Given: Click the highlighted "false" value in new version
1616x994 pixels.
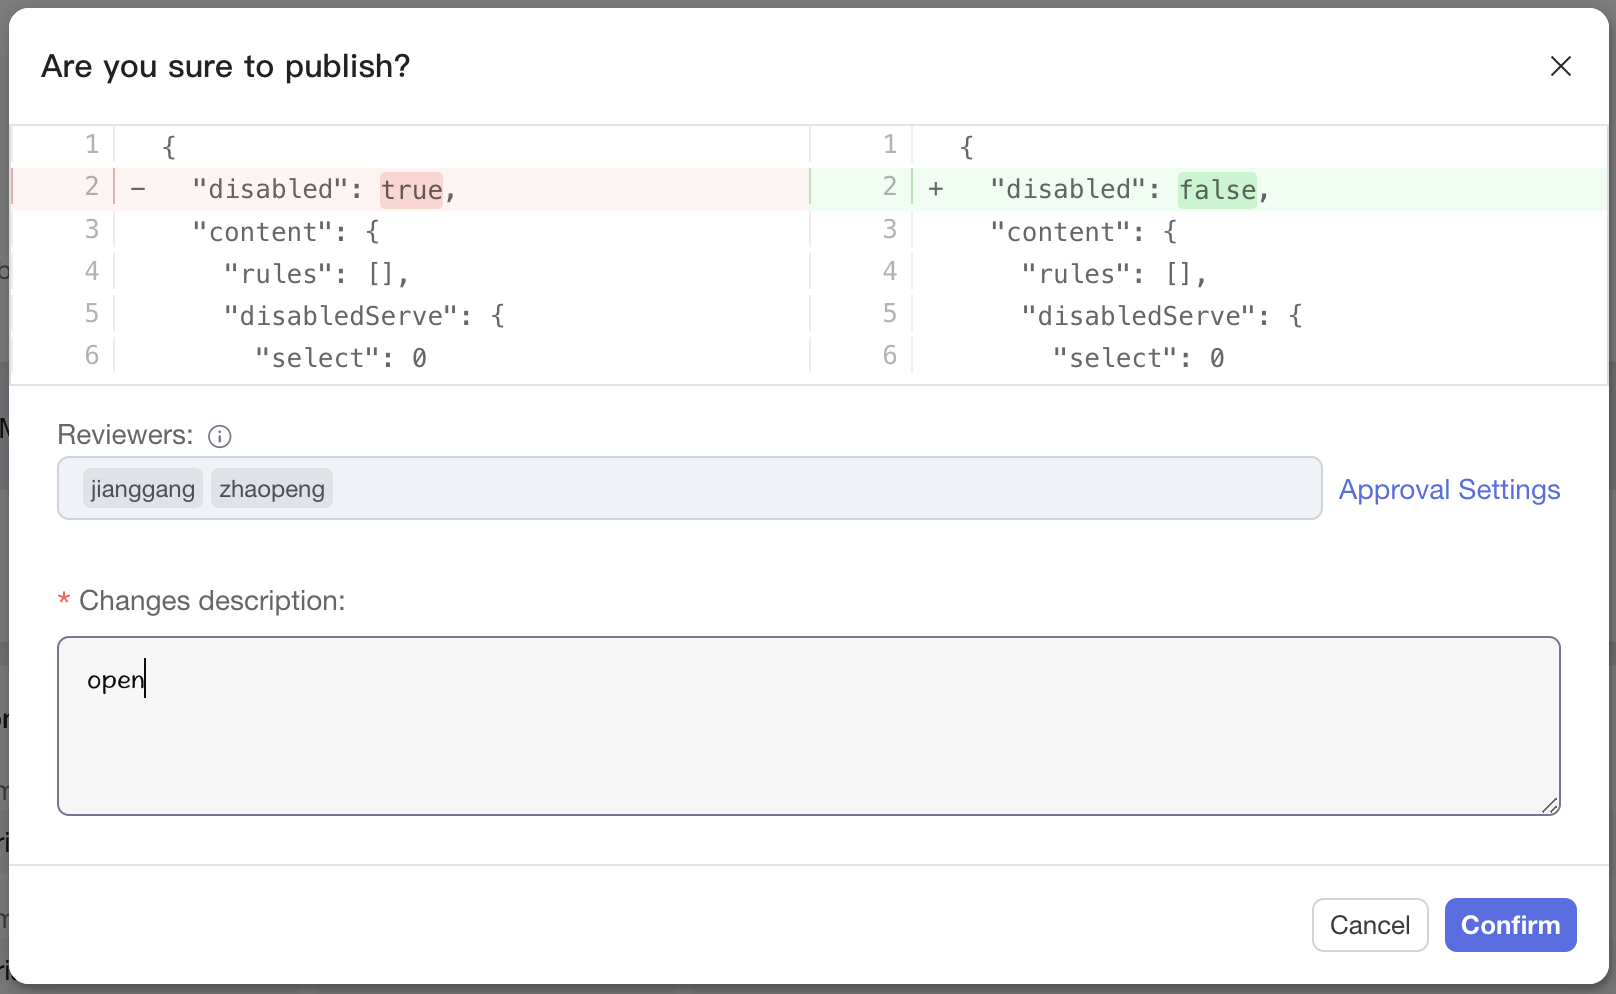Looking at the screenshot, I should 1217,190.
